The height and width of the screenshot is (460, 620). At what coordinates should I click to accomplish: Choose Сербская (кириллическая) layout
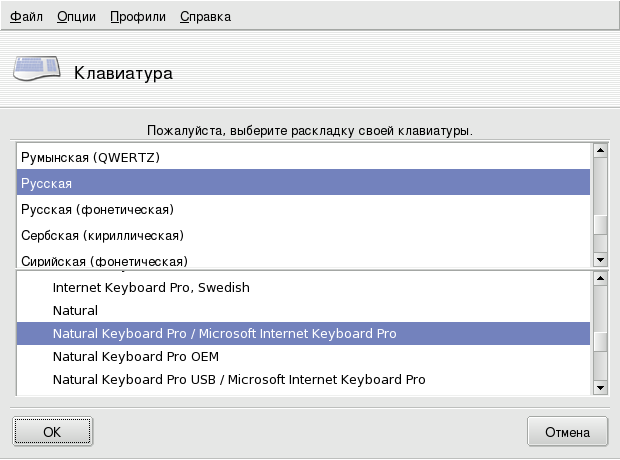tap(103, 235)
